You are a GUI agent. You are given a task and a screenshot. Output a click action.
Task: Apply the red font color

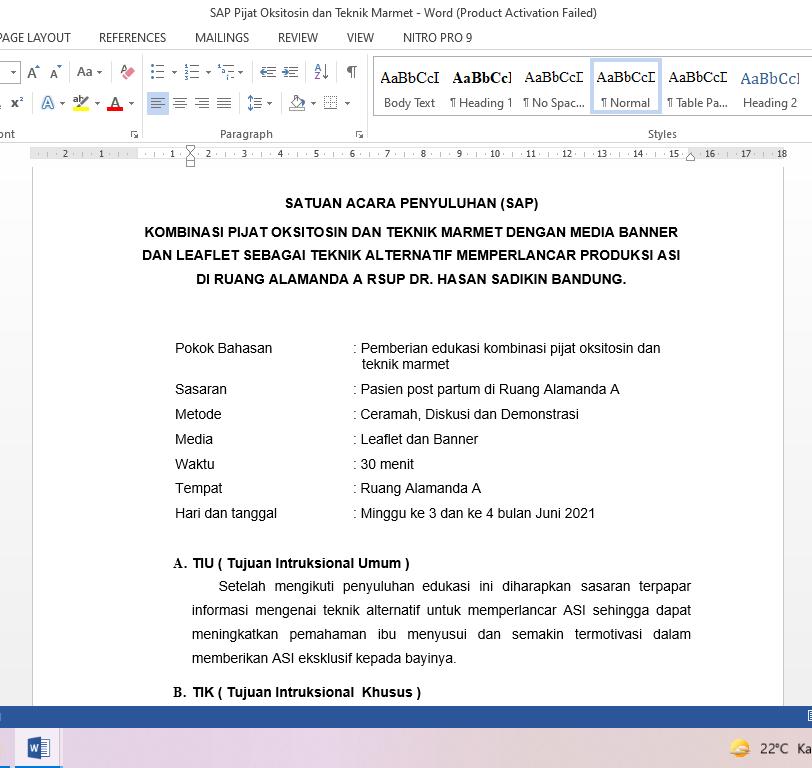(115, 104)
